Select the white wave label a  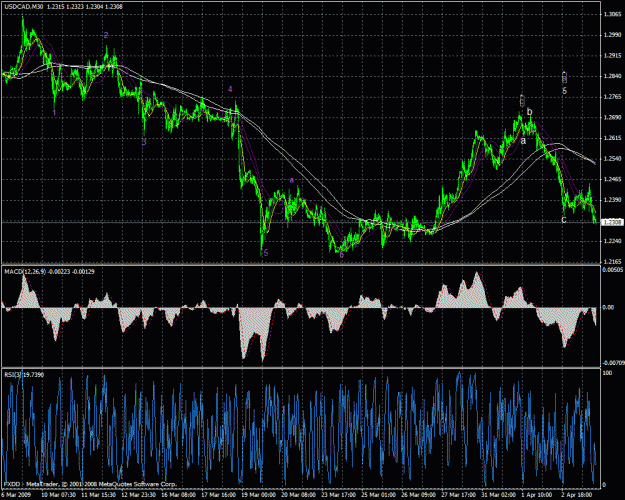coord(523,141)
